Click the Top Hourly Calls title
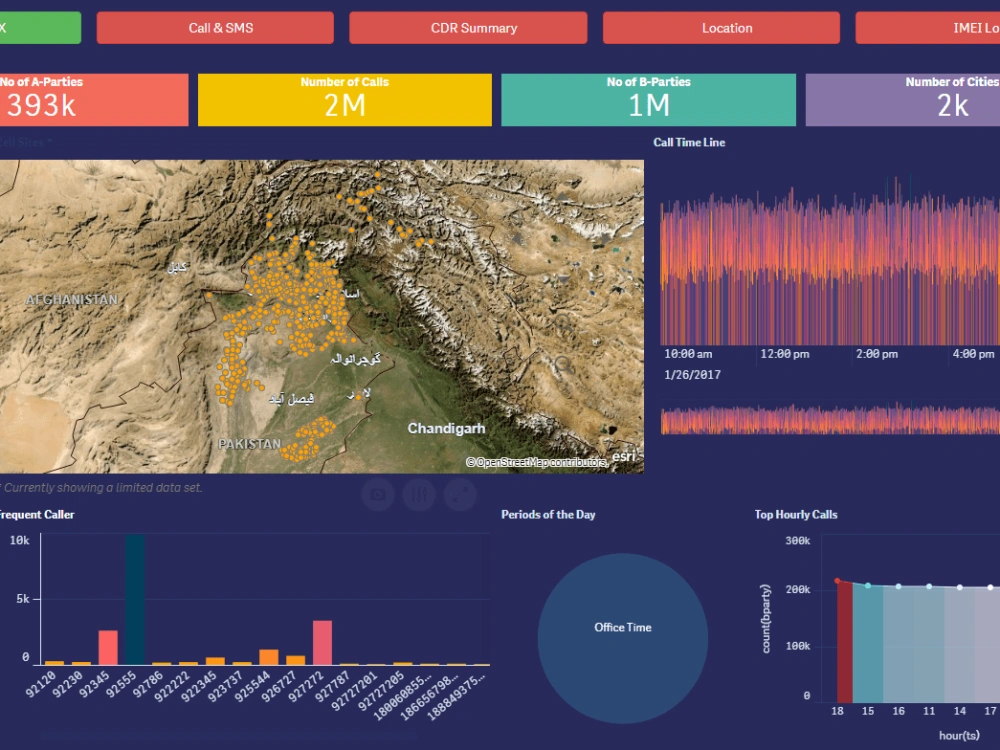This screenshot has height=750, width=1000. [796, 515]
